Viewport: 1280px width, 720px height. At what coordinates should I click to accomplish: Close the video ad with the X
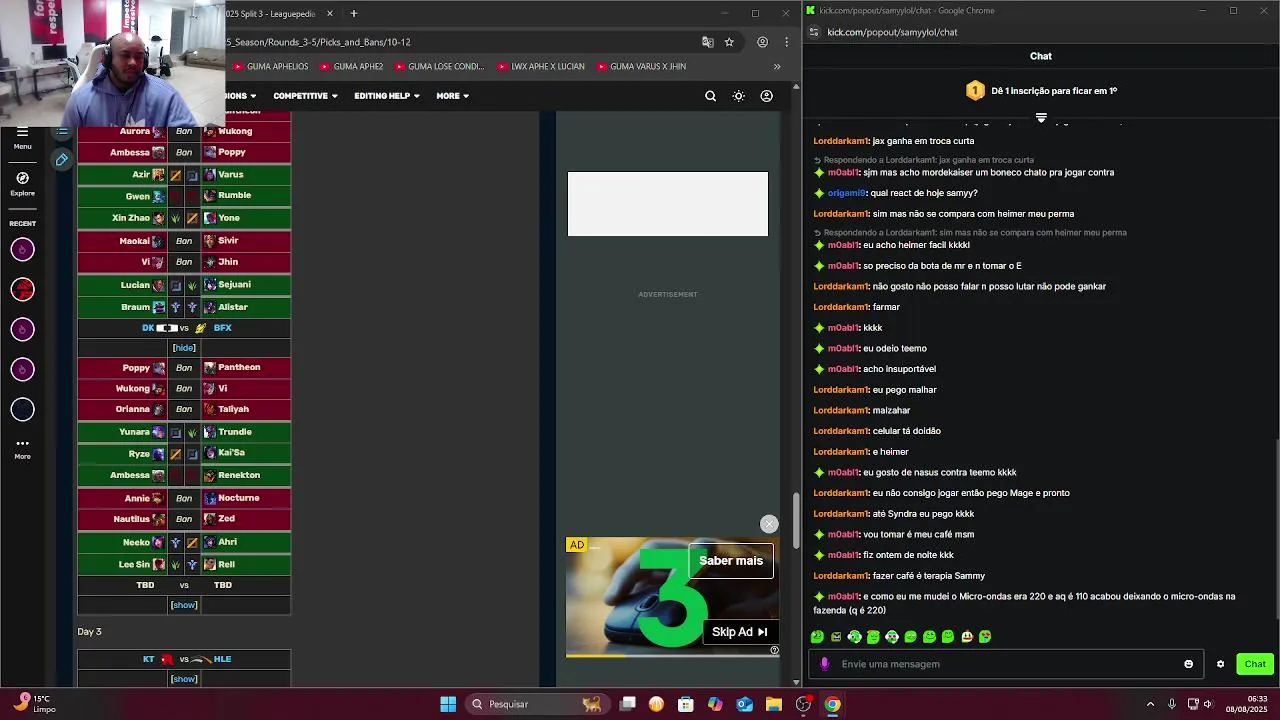point(769,524)
